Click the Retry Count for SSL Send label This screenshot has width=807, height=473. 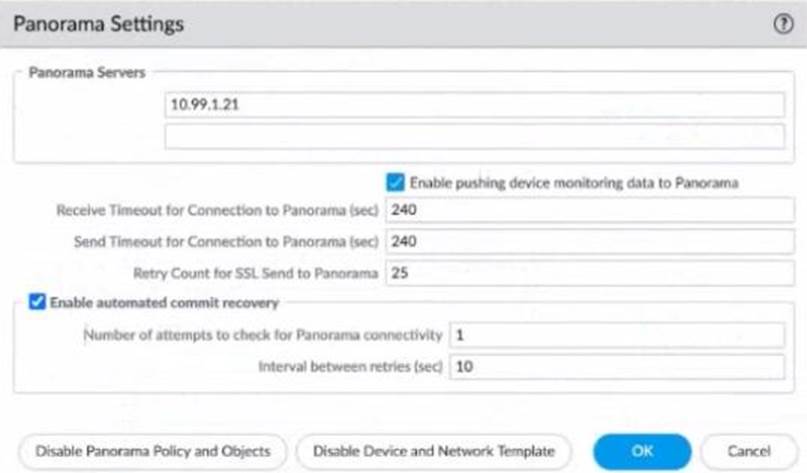pyautogui.click(x=255, y=272)
